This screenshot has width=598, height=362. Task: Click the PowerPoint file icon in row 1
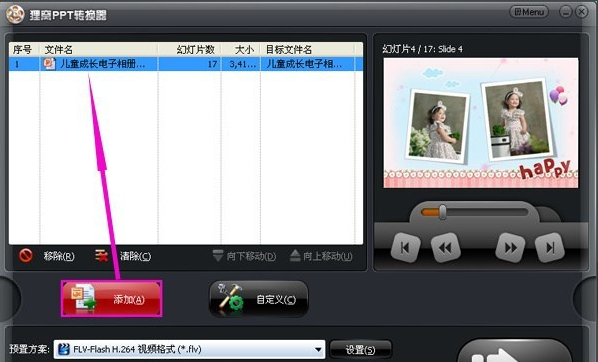click(50, 64)
